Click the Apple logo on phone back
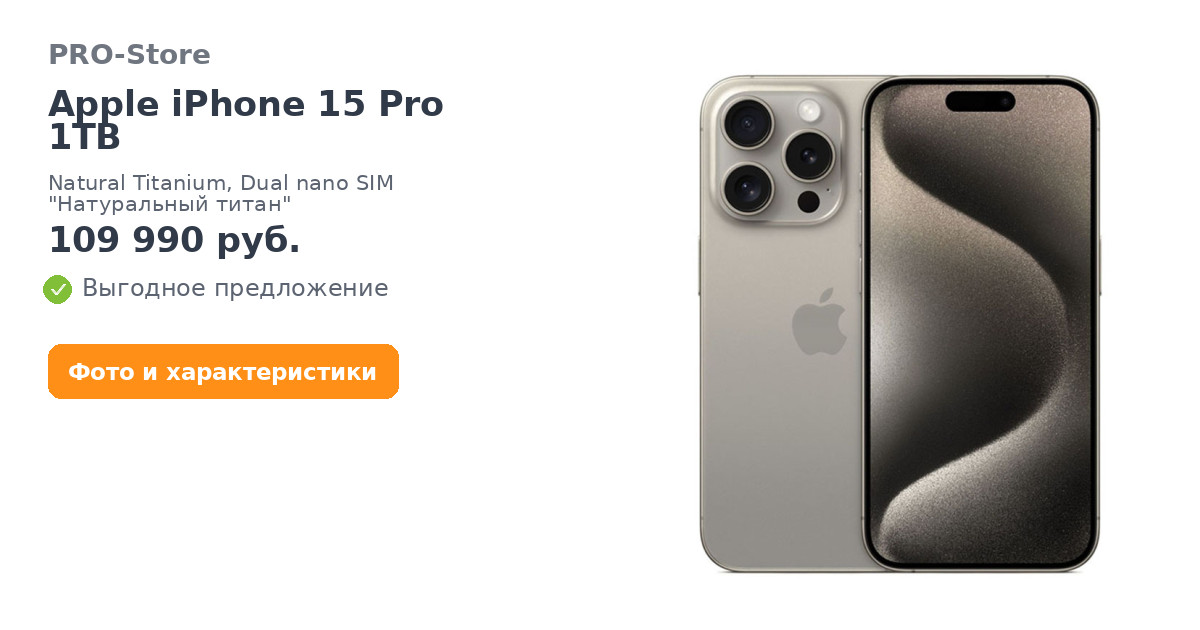The height and width of the screenshot is (630, 1200). 819,322
